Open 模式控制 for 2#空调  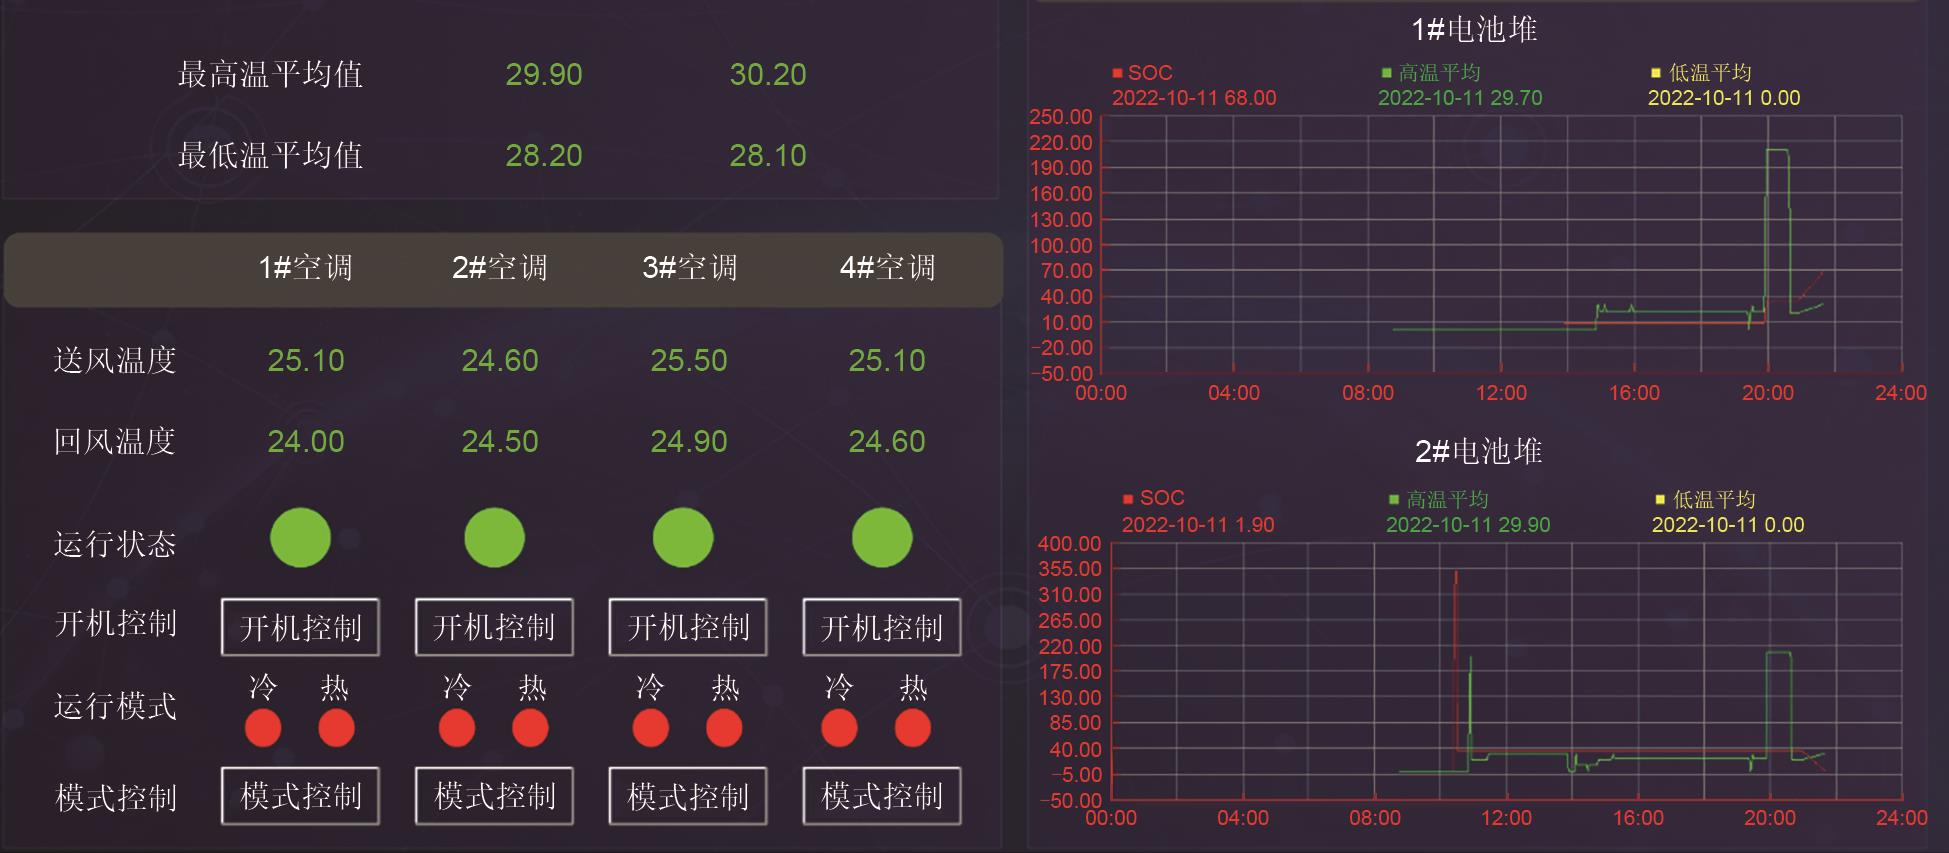click(494, 796)
